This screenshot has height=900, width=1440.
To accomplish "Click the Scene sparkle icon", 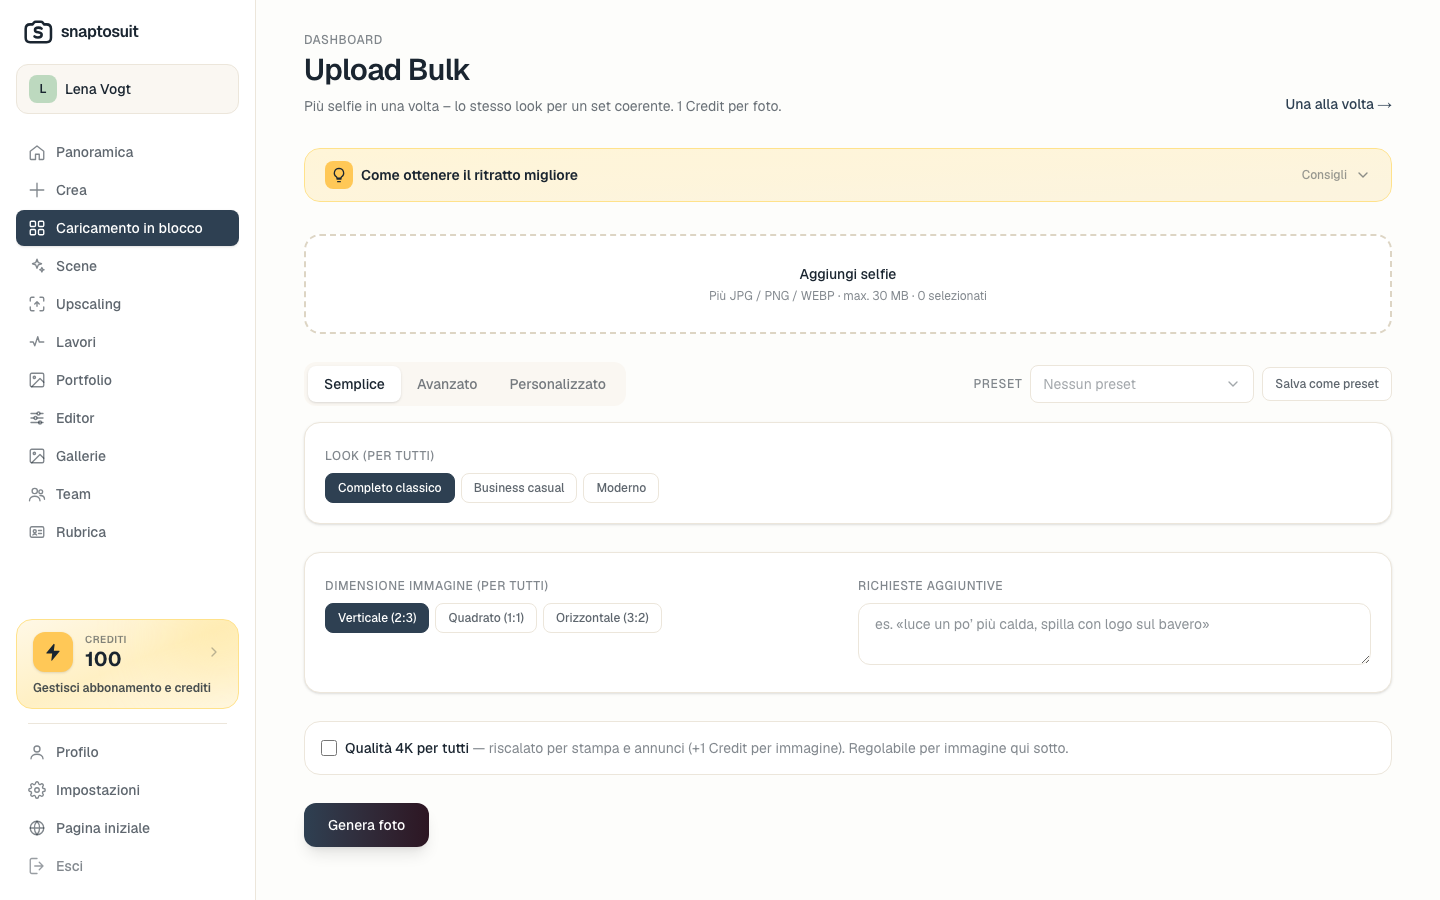I will click(37, 266).
